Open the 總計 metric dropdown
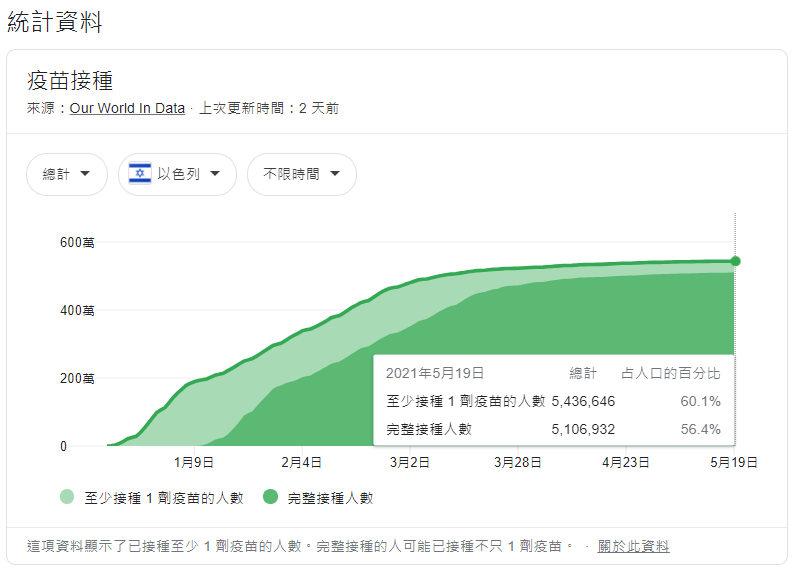This screenshot has height=571, width=793. (x=67, y=174)
